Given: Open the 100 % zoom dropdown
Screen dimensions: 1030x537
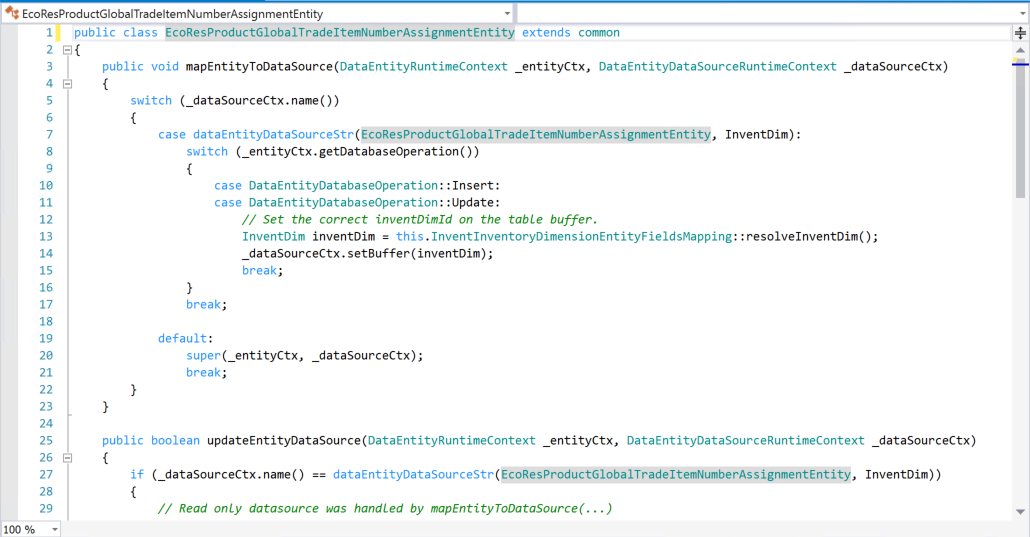Looking at the screenshot, I should pyautogui.click(x=53, y=529).
